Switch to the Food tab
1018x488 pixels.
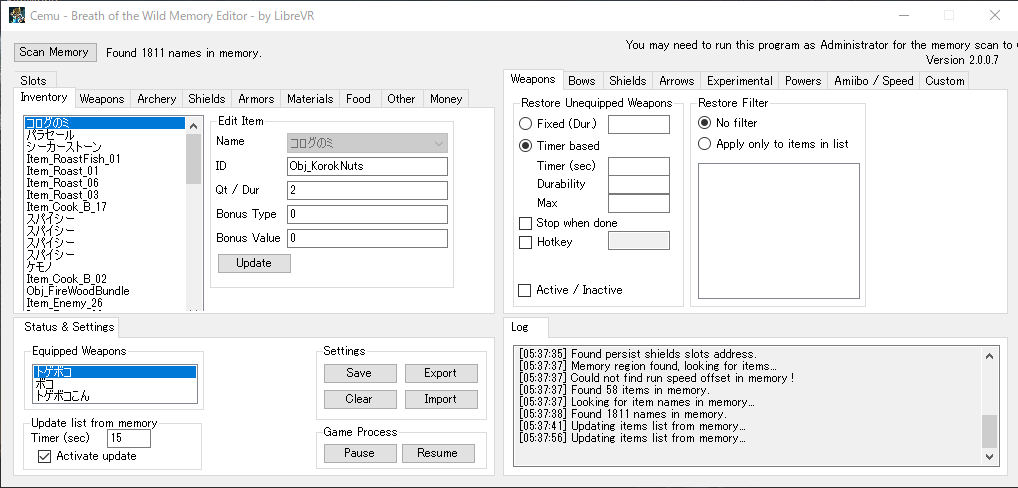pyautogui.click(x=358, y=99)
